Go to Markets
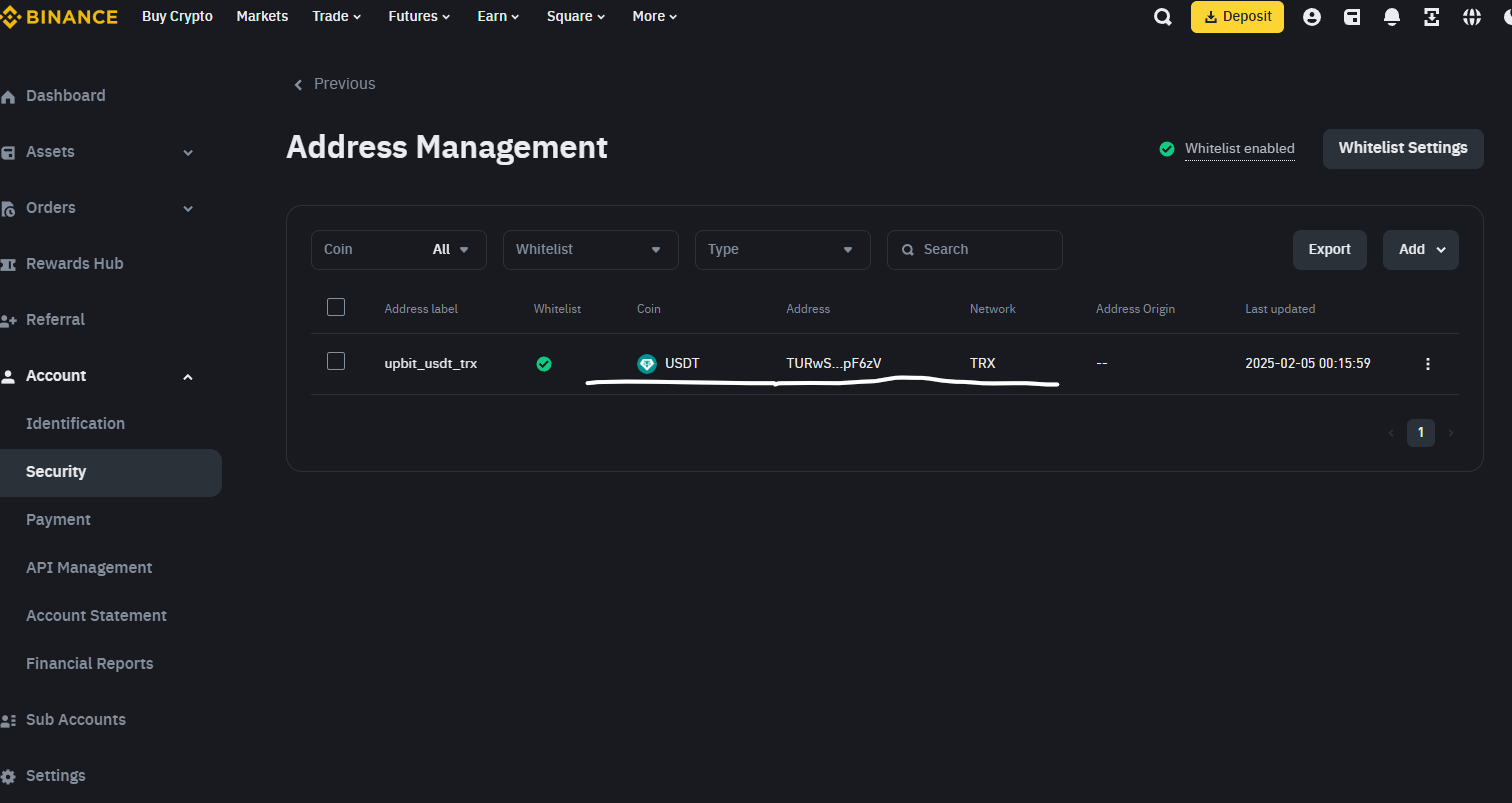This screenshot has width=1512, height=803. click(x=262, y=17)
